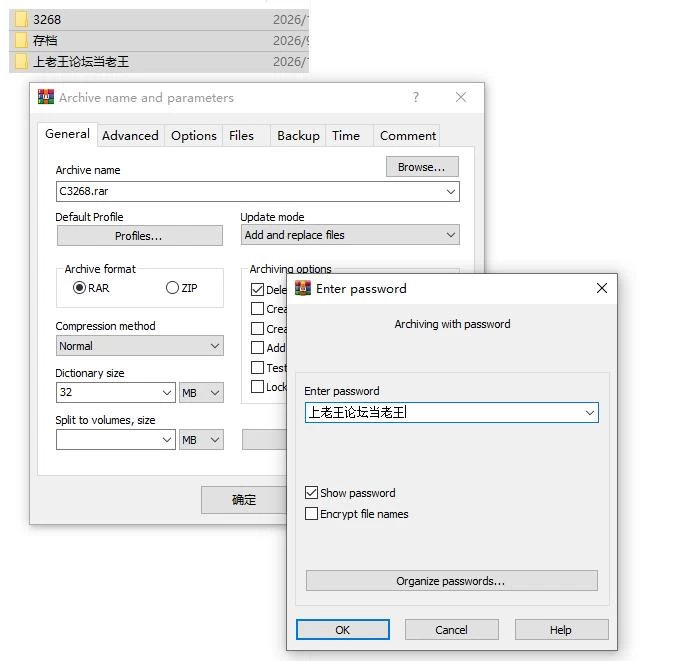Viewport: 695px width, 661px height.
Task: Confirm password with OK button
Action: 343,630
